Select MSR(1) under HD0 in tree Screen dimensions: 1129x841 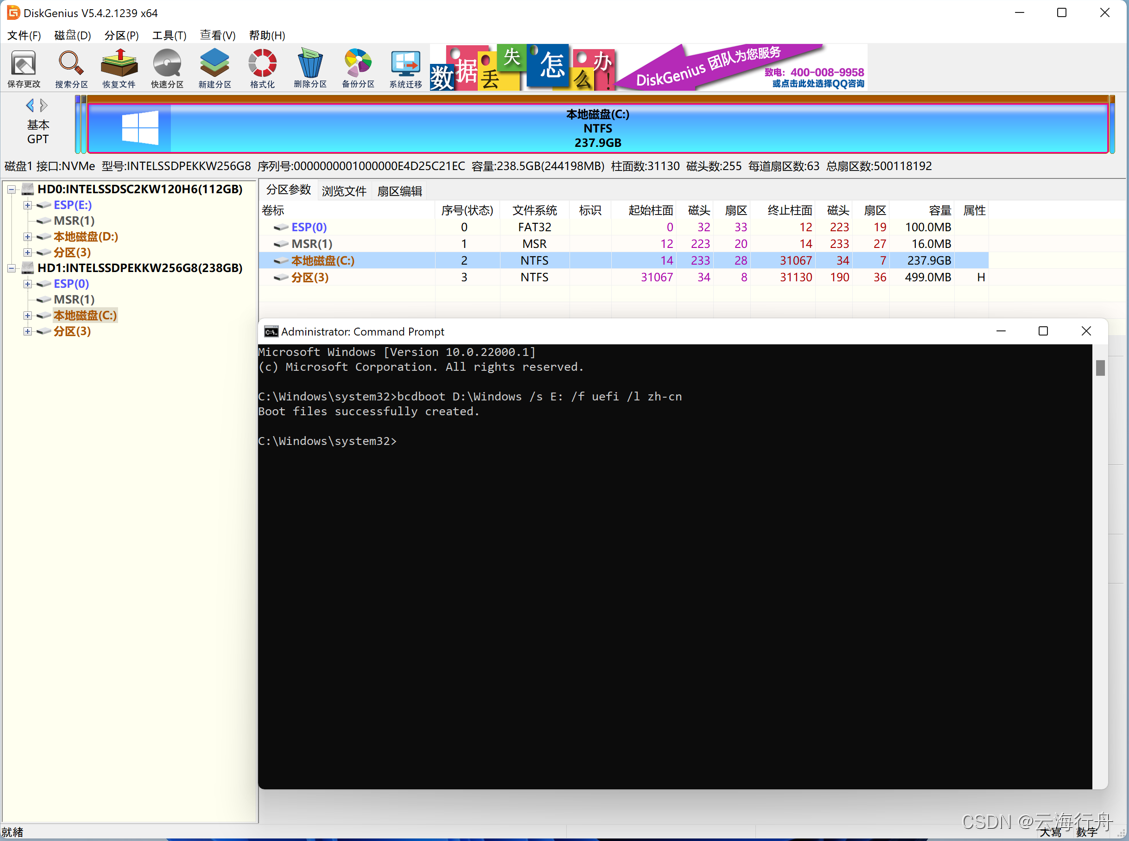pos(74,221)
